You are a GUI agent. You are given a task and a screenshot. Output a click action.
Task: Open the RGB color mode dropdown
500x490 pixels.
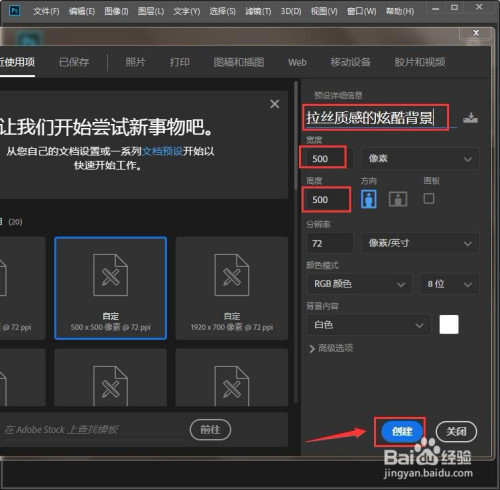click(359, 284)
